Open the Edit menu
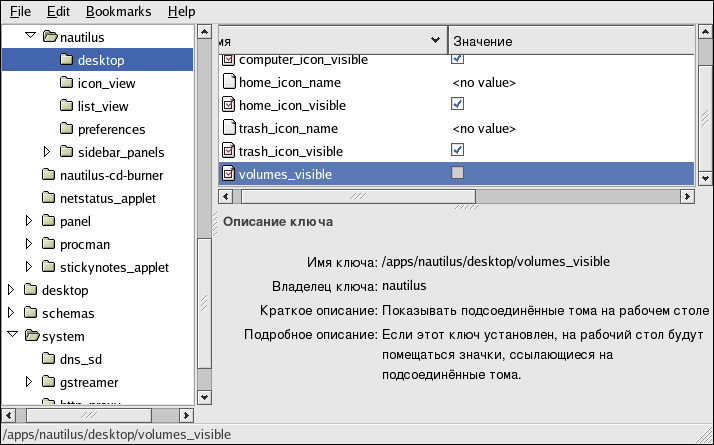Viewport: 714px width, 445px height. pyautogui.click(x=58, y=12)
